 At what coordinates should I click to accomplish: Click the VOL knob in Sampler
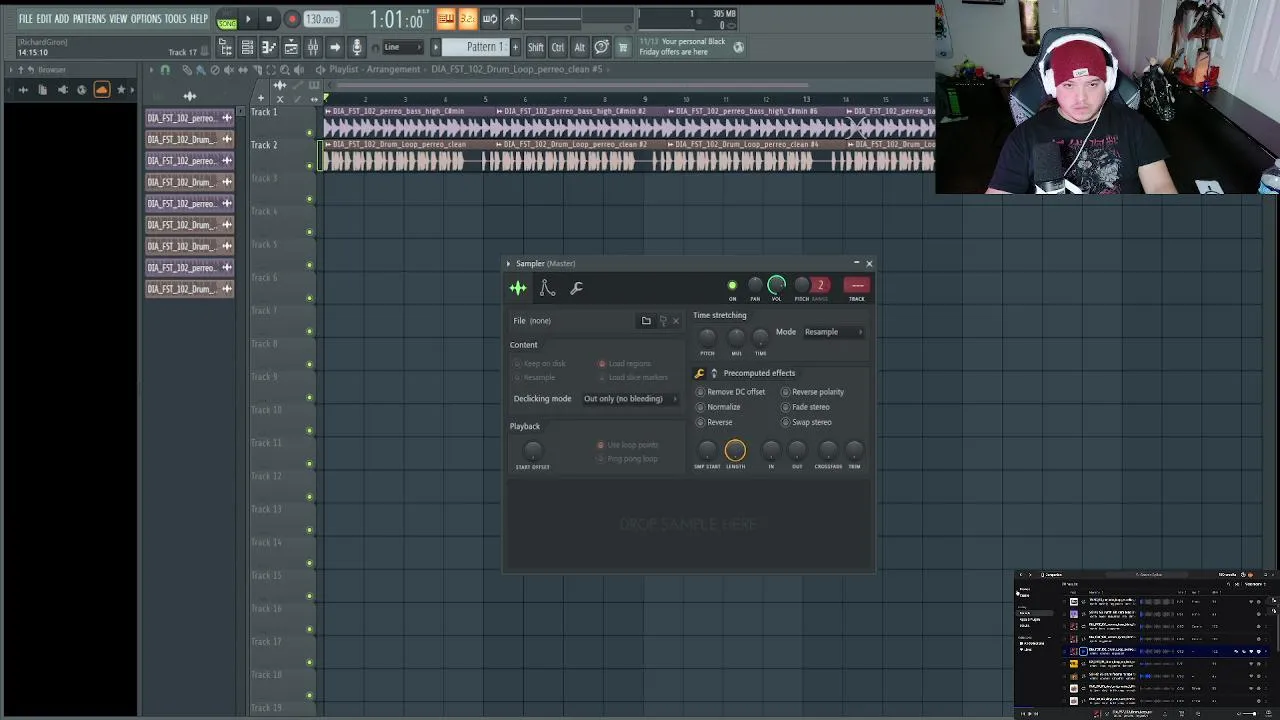point(776,286)
